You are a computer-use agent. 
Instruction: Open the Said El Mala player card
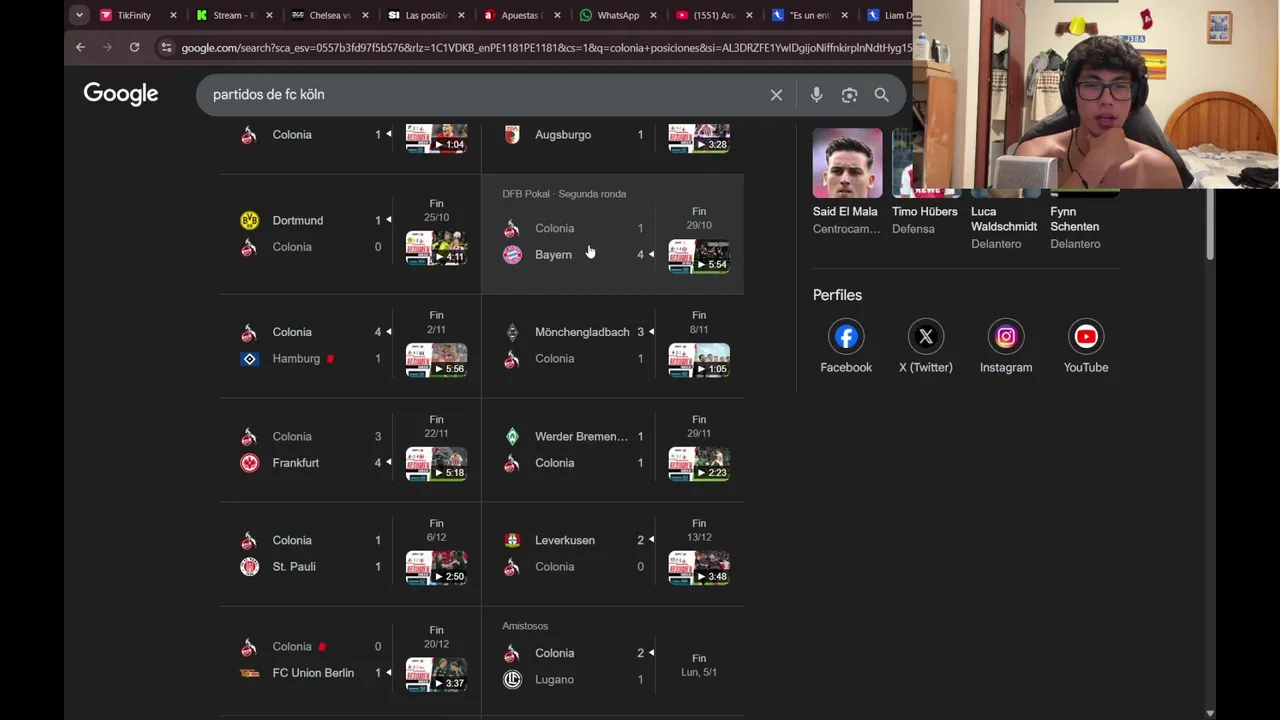pyautogui.click(x=847, y=183)
